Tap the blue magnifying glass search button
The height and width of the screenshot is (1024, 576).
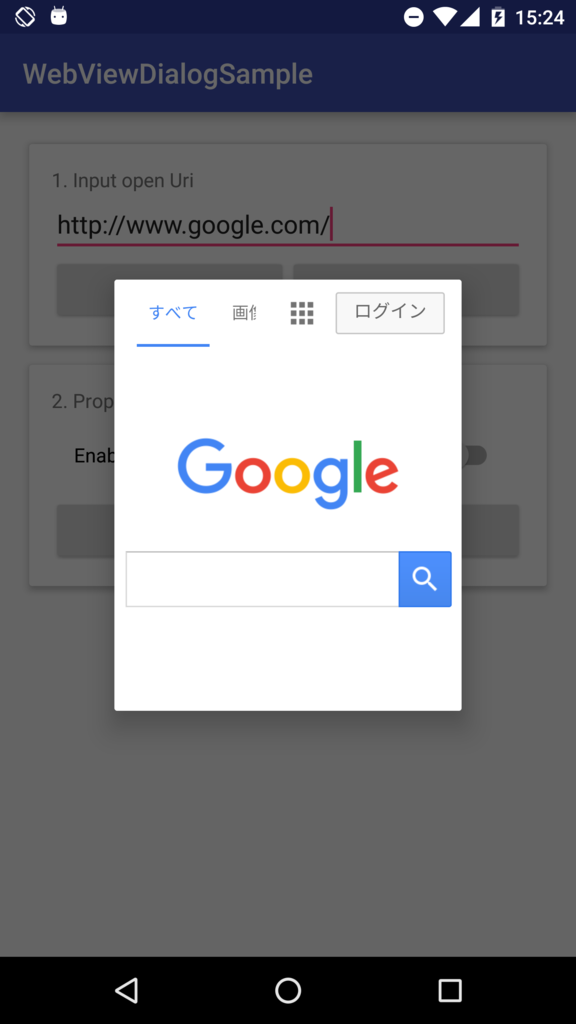click(x=424, y=579)
